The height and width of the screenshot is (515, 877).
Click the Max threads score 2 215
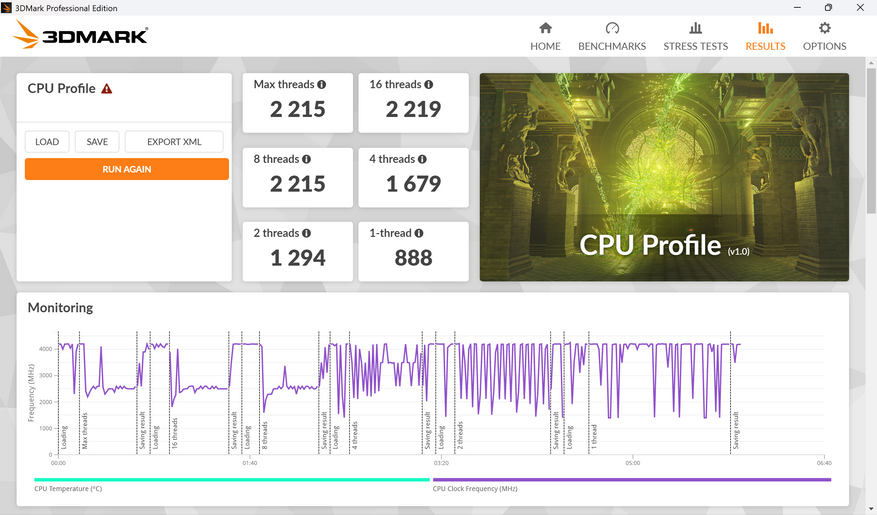pos(298,109)
